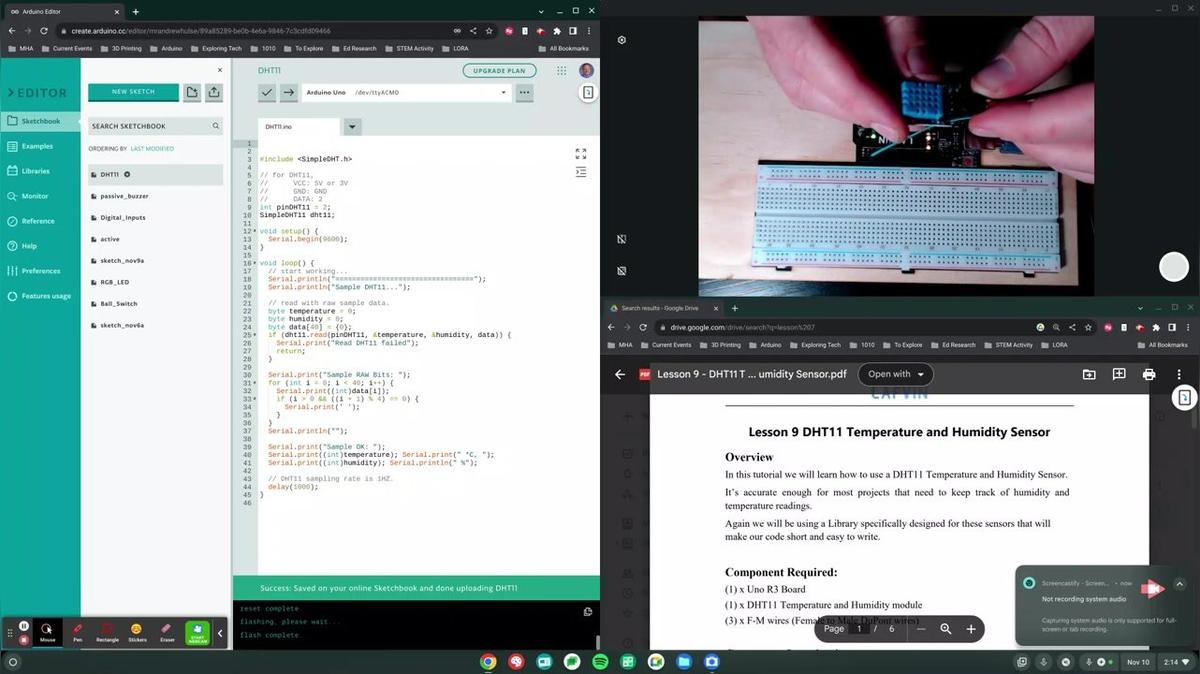Screen dimensions: 1200x674
Task: Click the Upload arrow button in Arduino Editor
Action: point(289,92)
